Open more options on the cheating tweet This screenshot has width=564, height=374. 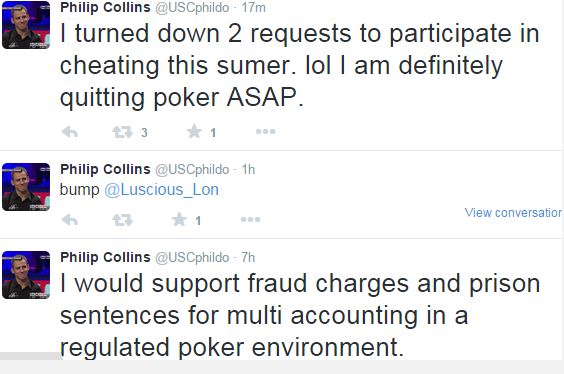click(x=265, y=132)
